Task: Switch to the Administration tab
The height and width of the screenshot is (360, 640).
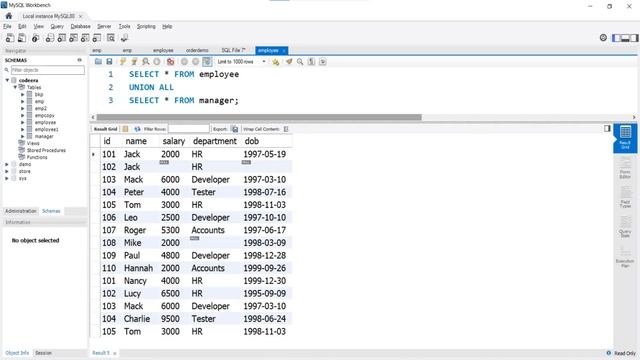Action: click(21, 211)
